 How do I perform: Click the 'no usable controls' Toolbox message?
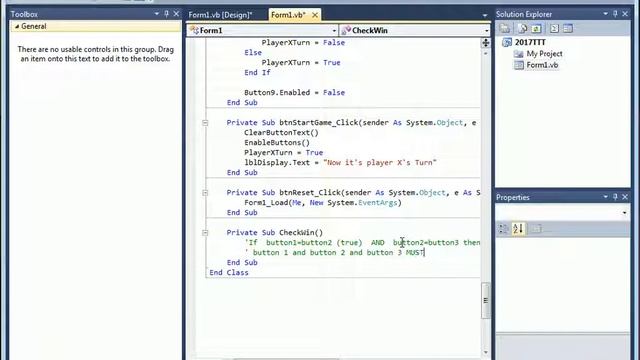[x=96, y=54]
